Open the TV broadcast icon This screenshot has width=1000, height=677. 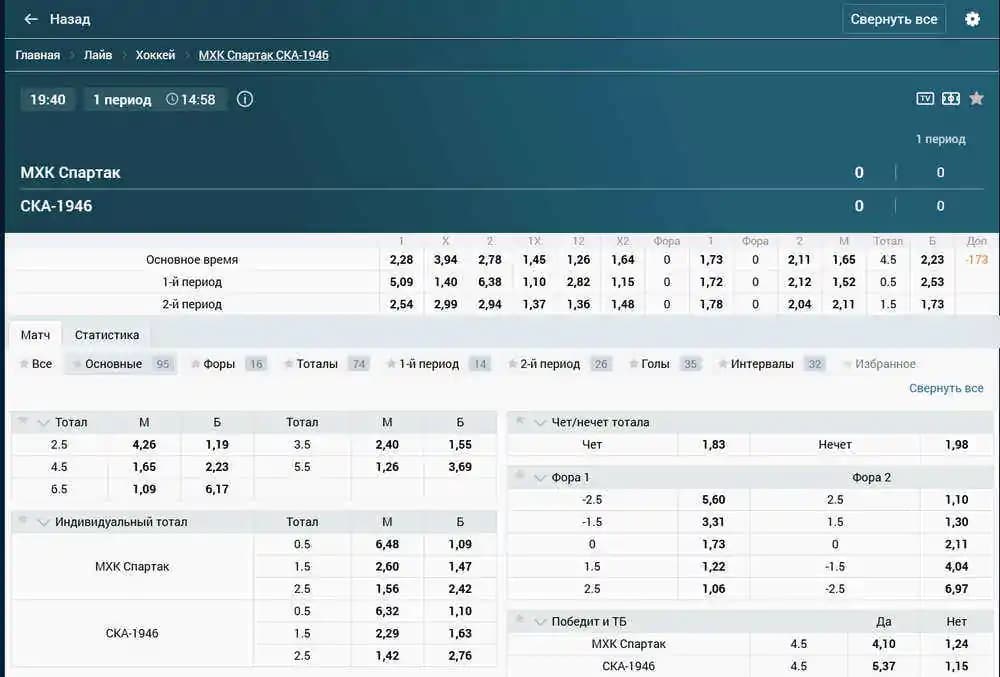coord(925,98)
